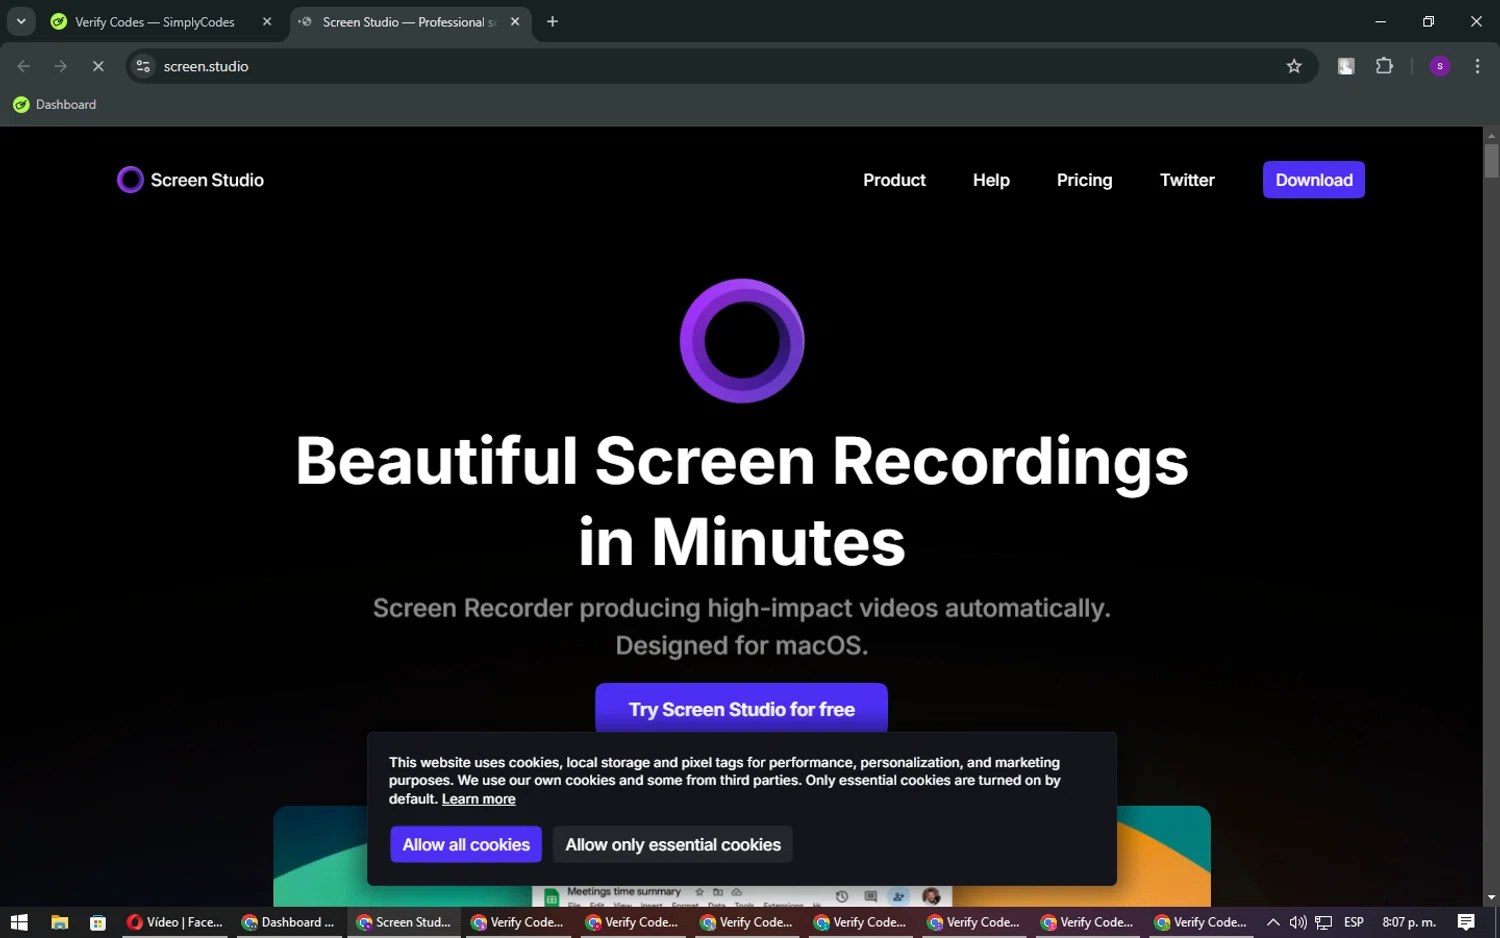Show hidden system tray icons

pos(1273,922)
